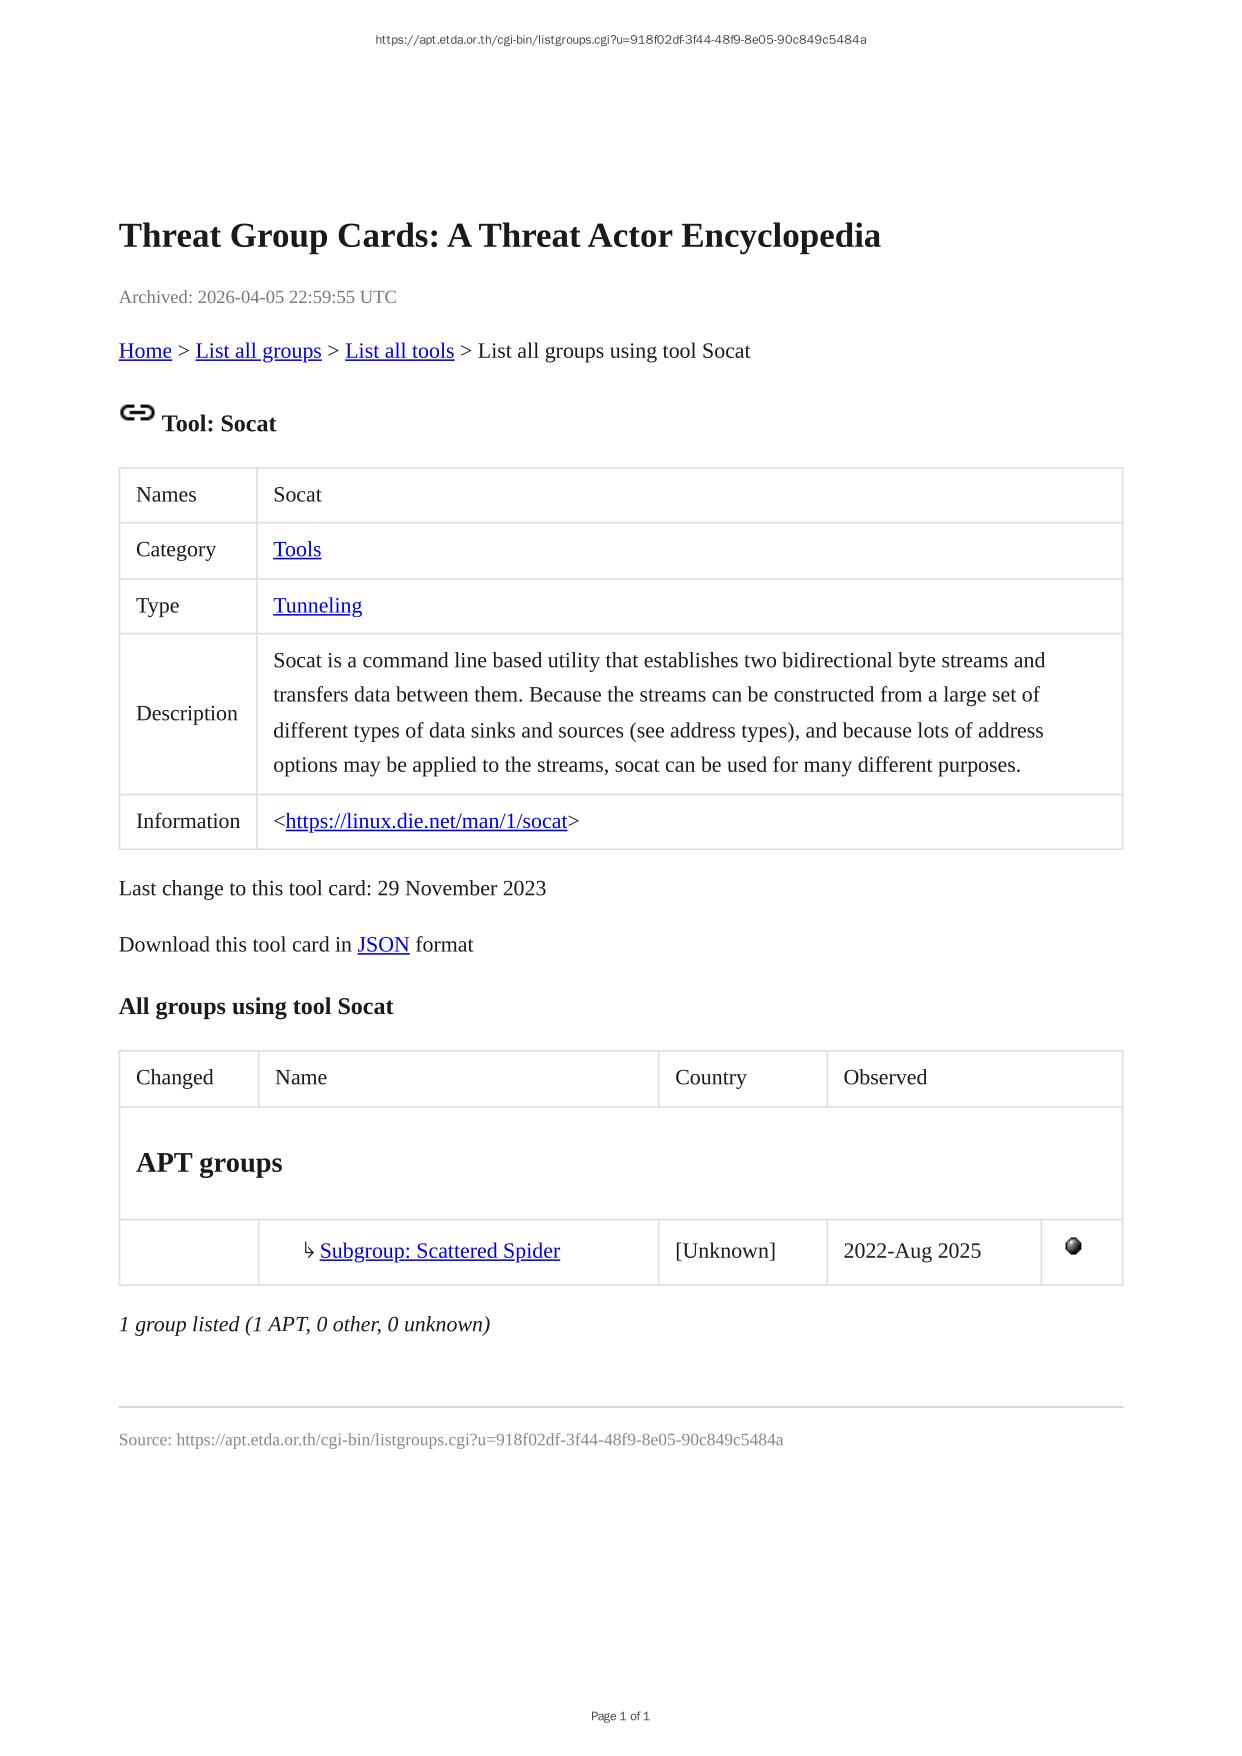Click the Source URL in the footer
The image size is (1242, 1756).
479,1440
